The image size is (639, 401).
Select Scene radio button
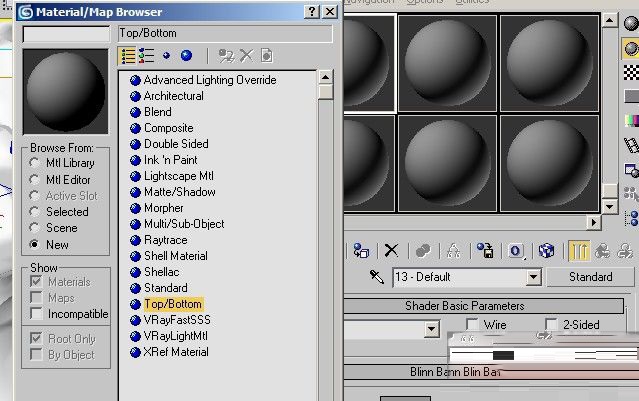coord(35,228)
